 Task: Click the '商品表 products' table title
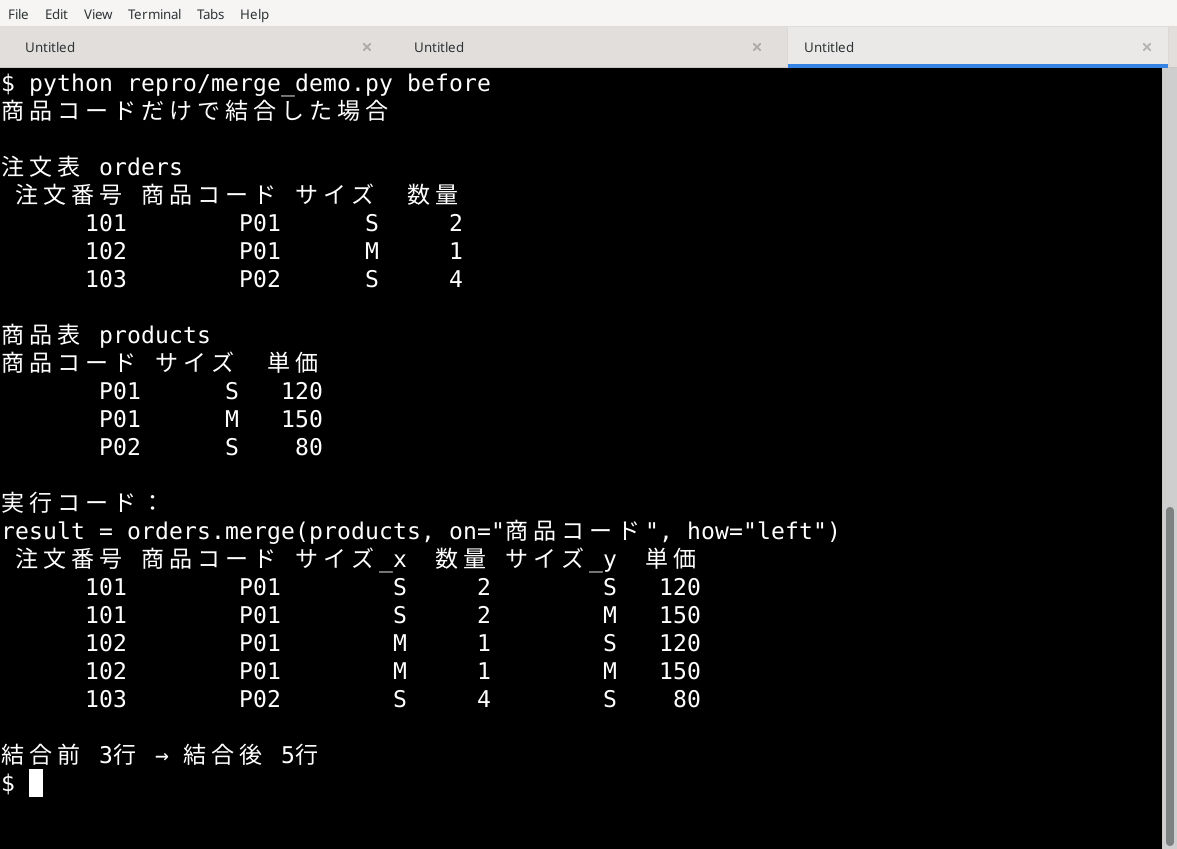[106, 335]
